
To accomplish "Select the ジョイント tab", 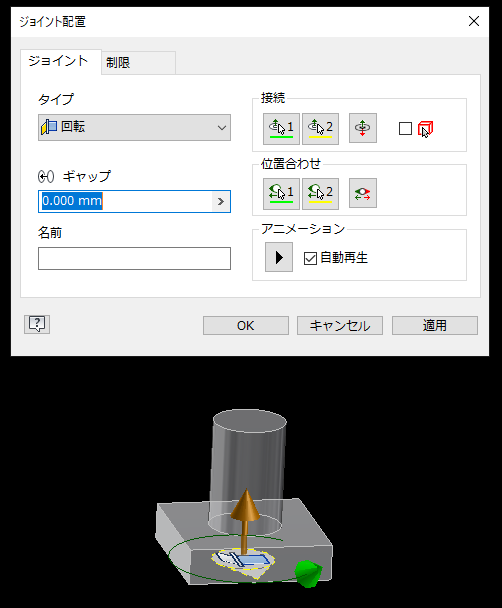I will pyautogui.click(x=60, y=61).
